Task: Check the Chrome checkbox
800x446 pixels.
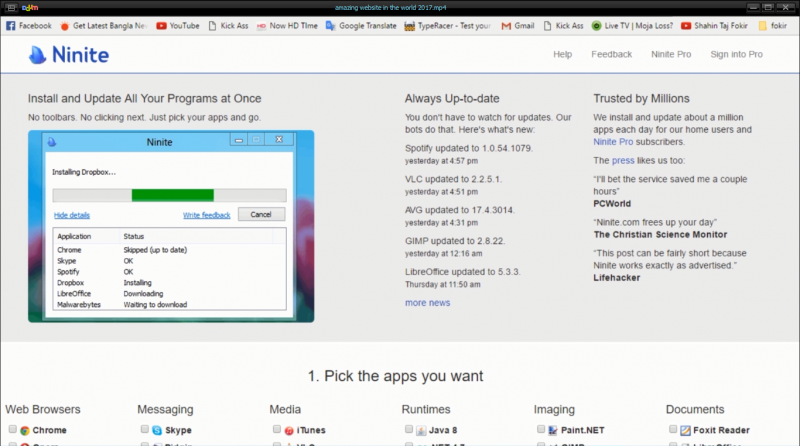Action: point(13,429)
